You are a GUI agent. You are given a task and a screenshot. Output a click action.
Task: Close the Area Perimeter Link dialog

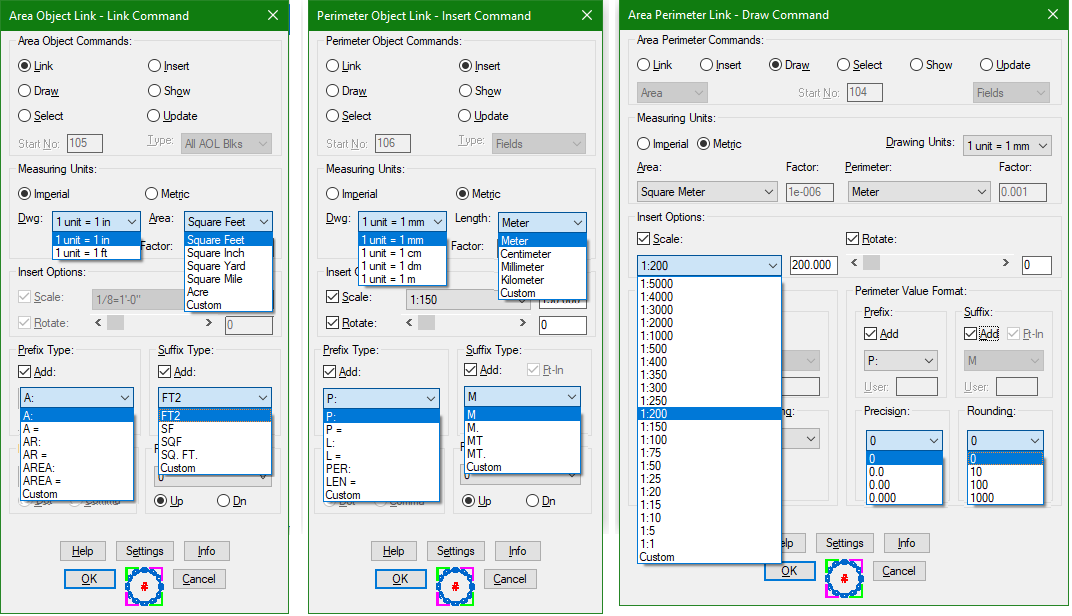(x=1053, y=14)
